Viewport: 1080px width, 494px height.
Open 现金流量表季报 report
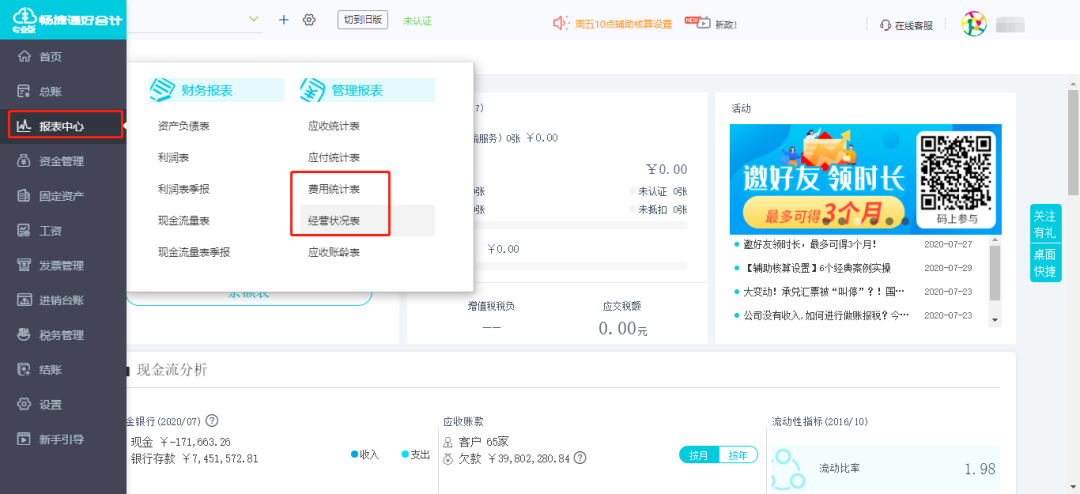click(x=194, y=252)
